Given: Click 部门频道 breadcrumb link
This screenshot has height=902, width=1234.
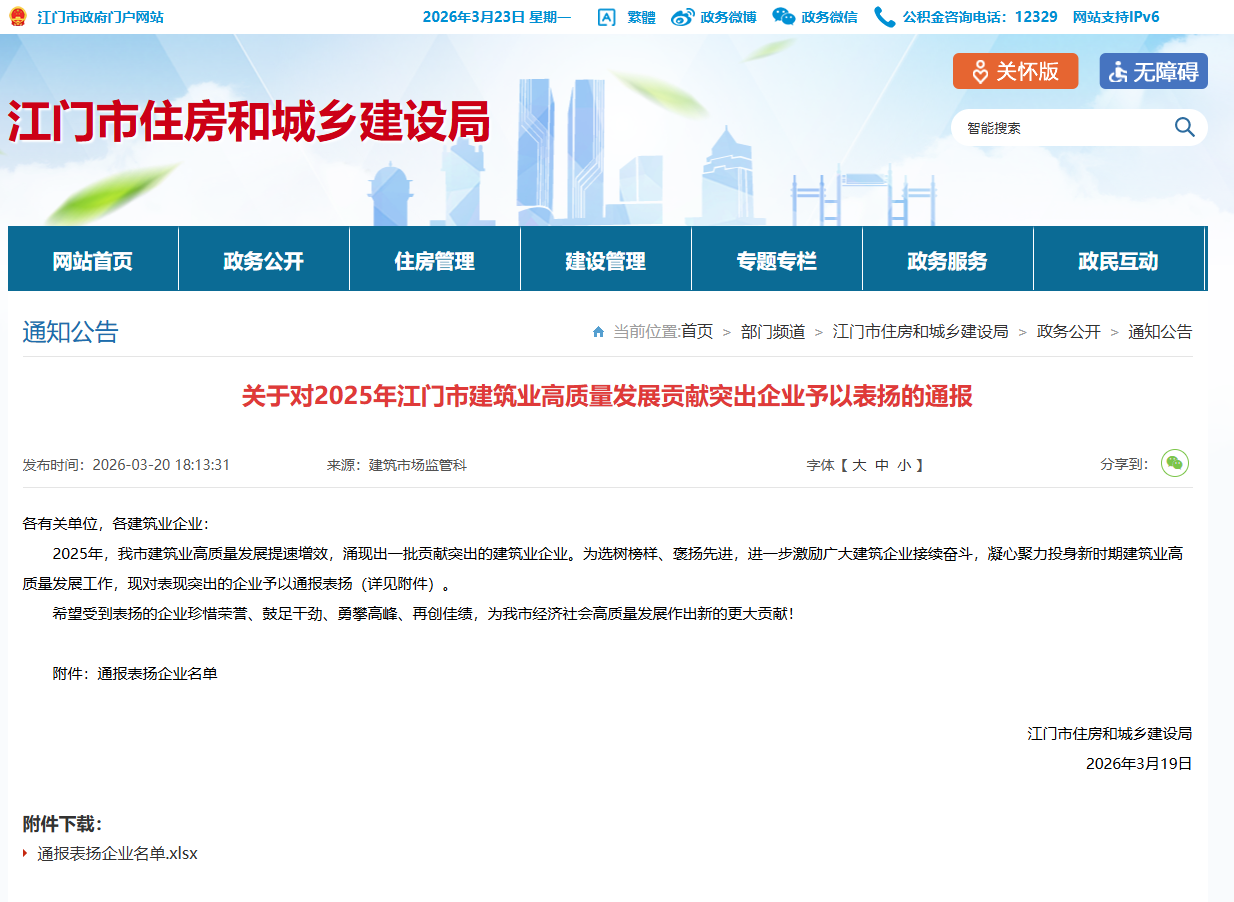Looking at the screenshot, I should pos(772,332).
